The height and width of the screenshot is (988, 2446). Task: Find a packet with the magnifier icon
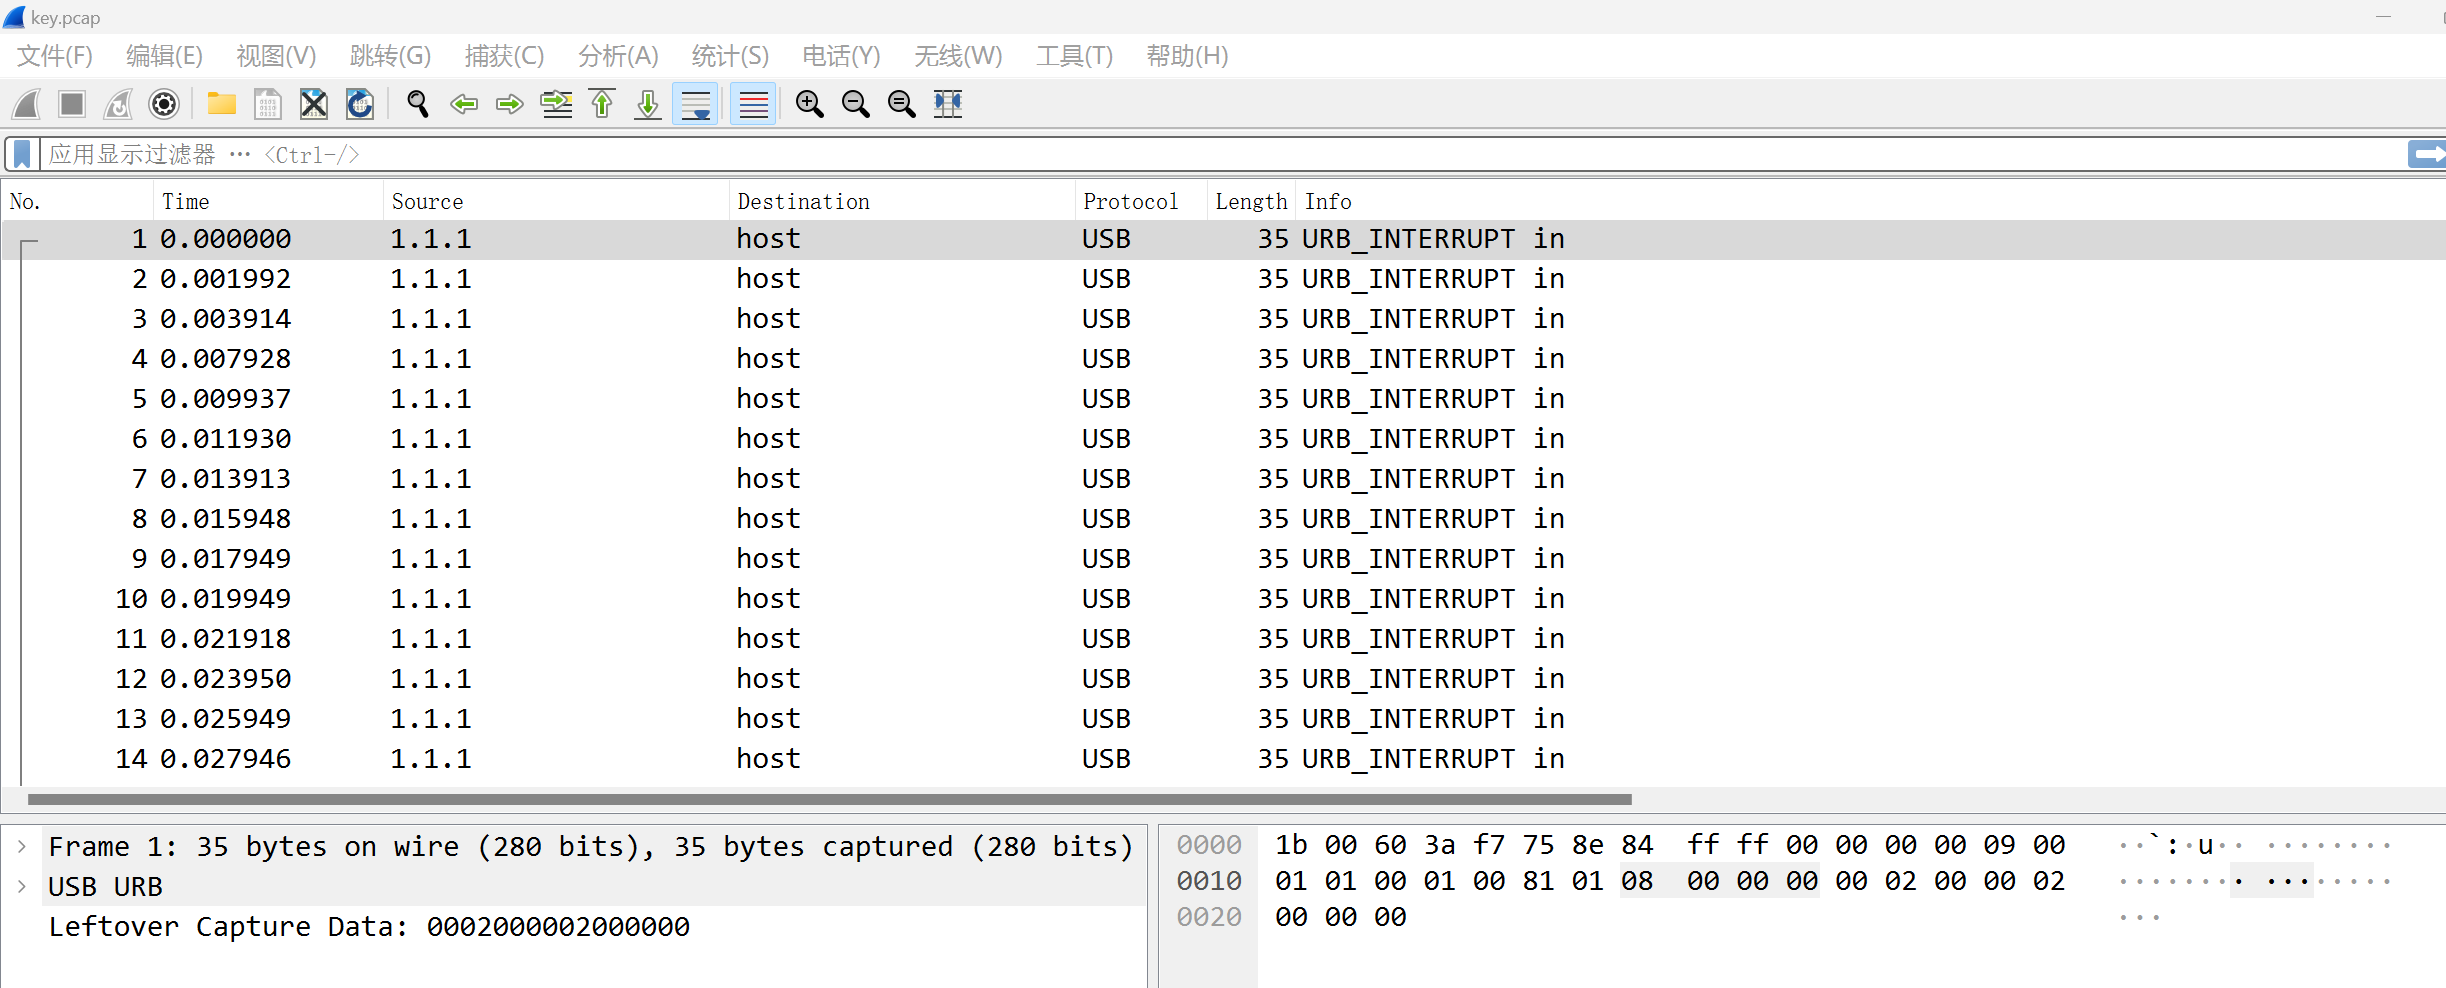tap(418, 104)
